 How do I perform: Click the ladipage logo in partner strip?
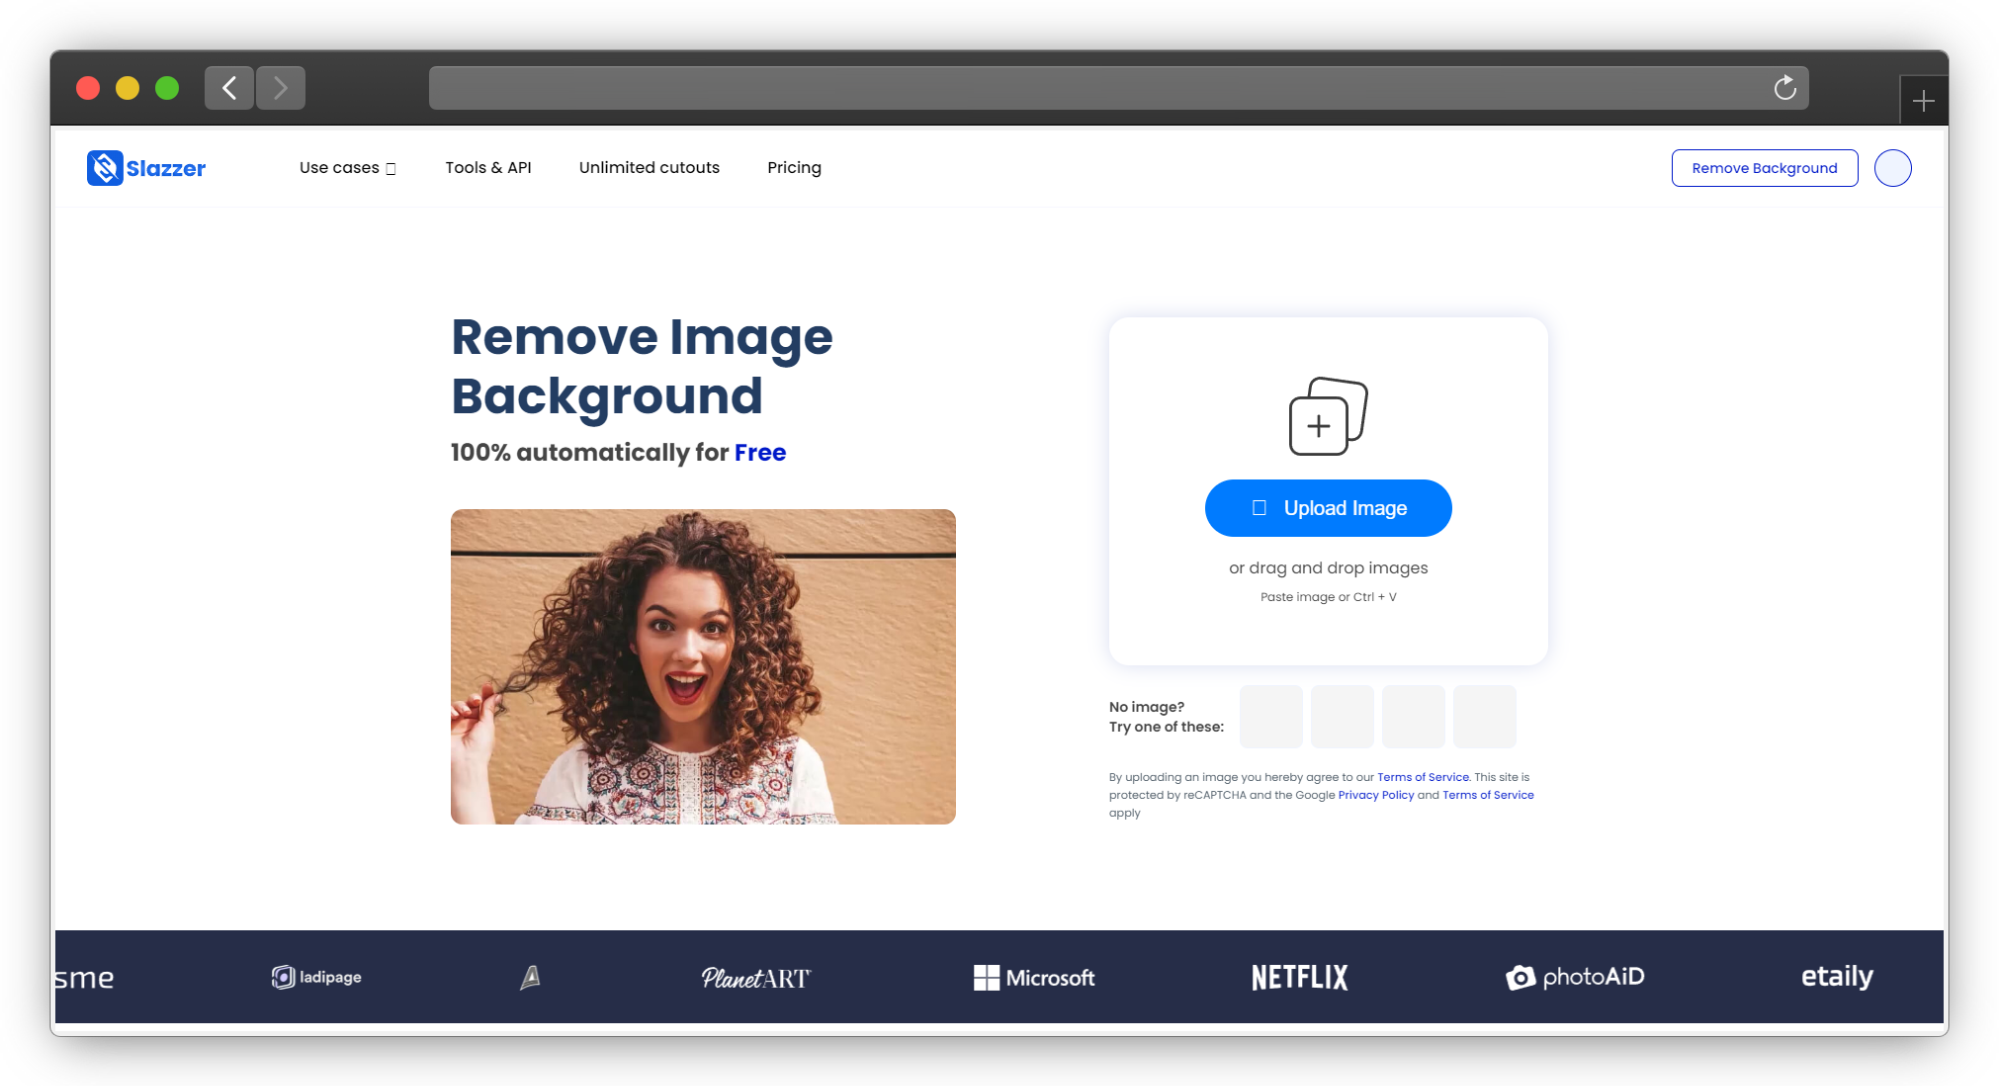(x=316, y=977)
